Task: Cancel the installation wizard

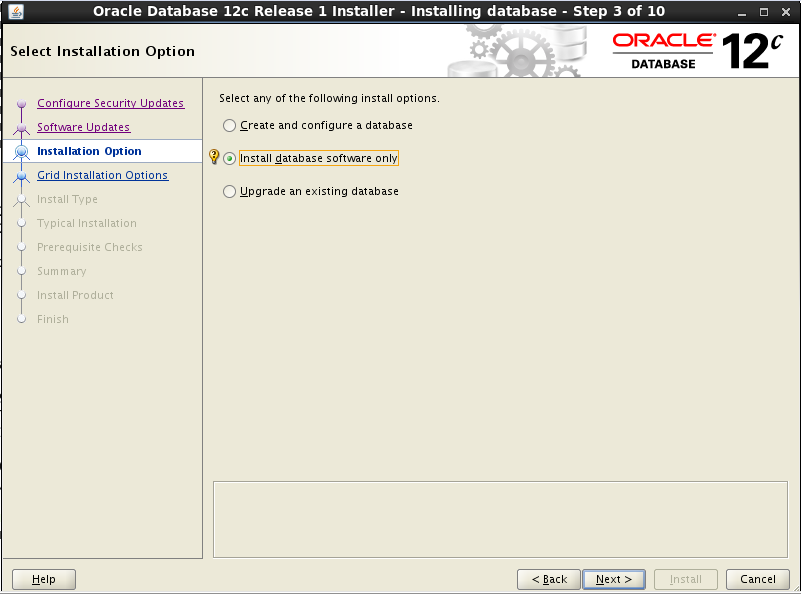Action: pos(757,579)
